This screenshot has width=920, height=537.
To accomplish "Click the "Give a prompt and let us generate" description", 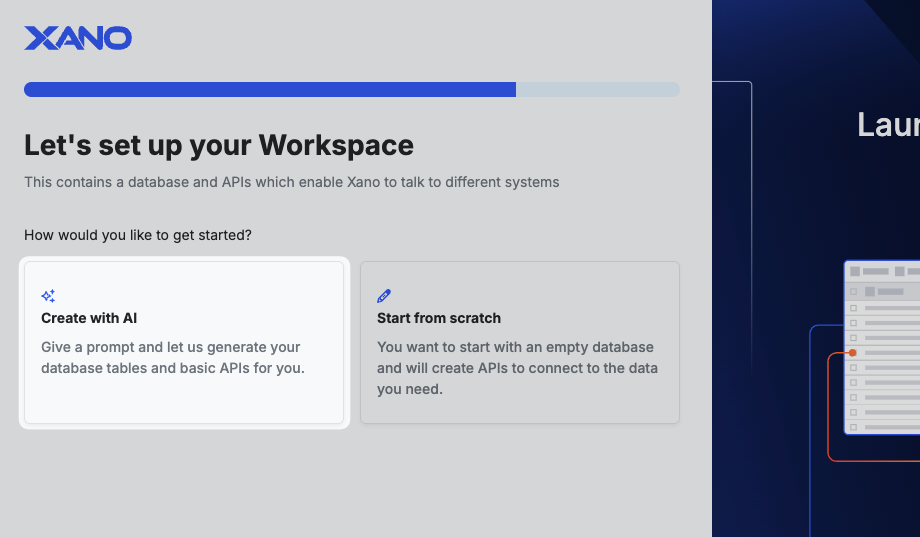I will [x=173, y=357].
